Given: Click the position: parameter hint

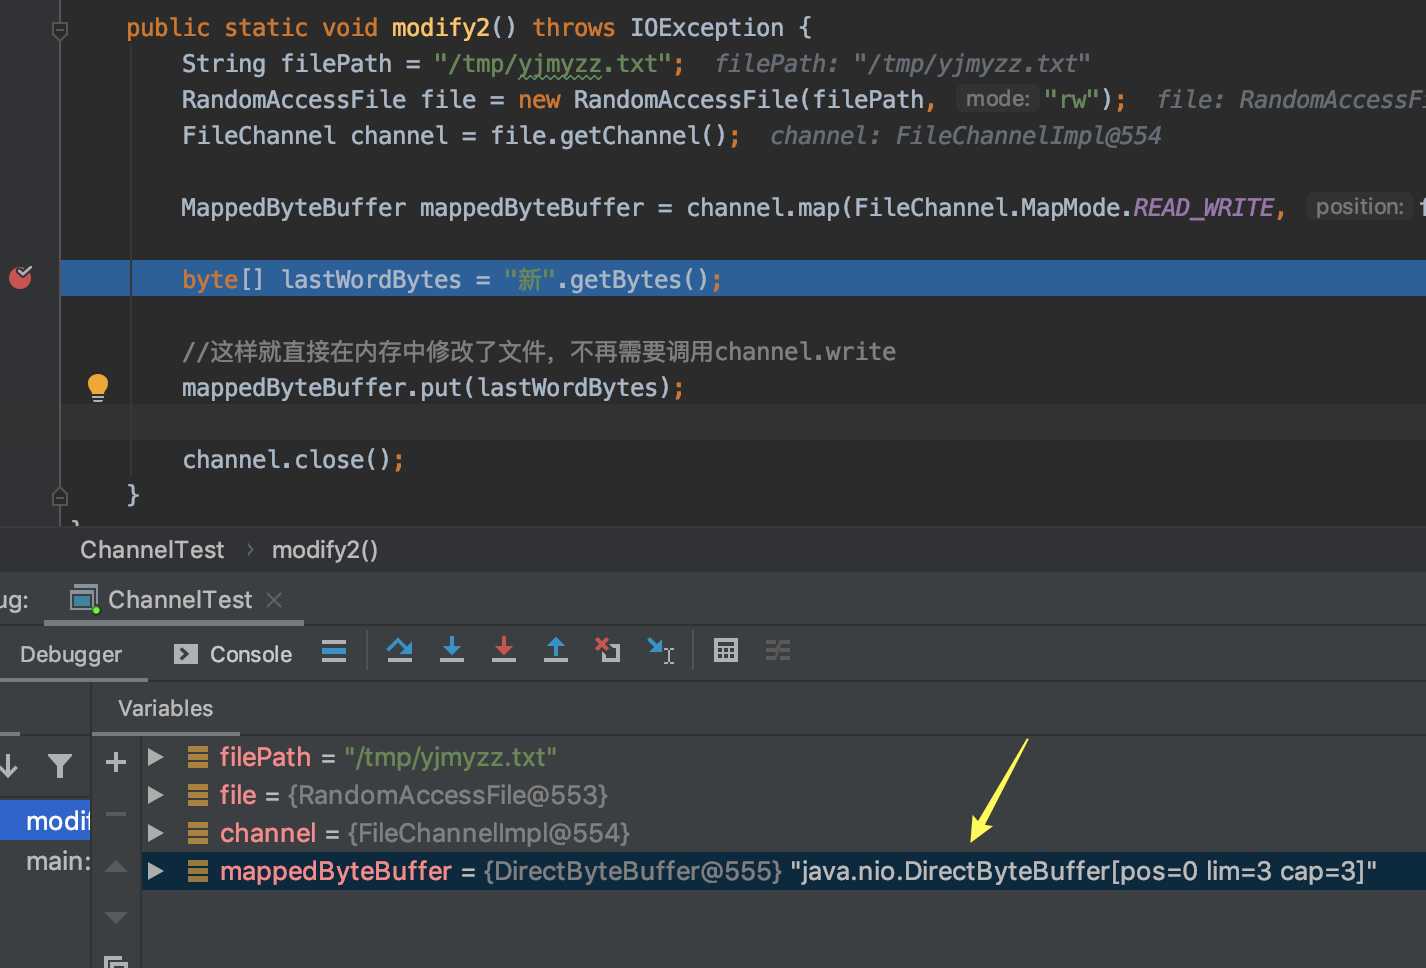Looking at the screenshot, I should tap(1359, 207).
